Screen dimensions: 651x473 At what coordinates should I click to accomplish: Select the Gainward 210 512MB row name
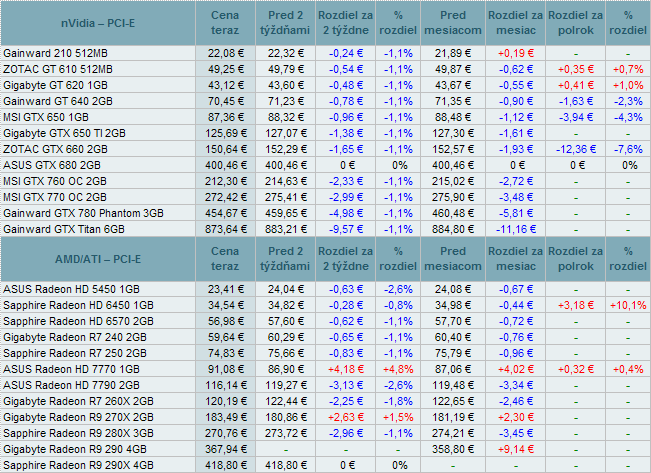pos(55,54)
